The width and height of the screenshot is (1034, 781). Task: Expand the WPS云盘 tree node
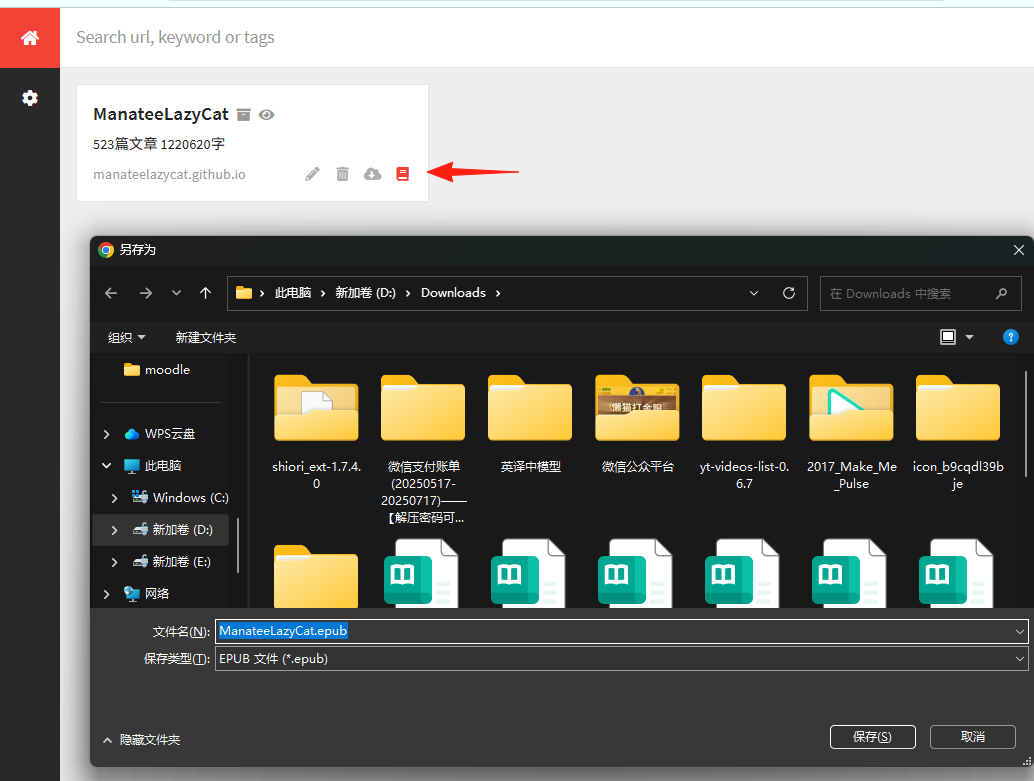pyautogui.click(x=107, y=434)
